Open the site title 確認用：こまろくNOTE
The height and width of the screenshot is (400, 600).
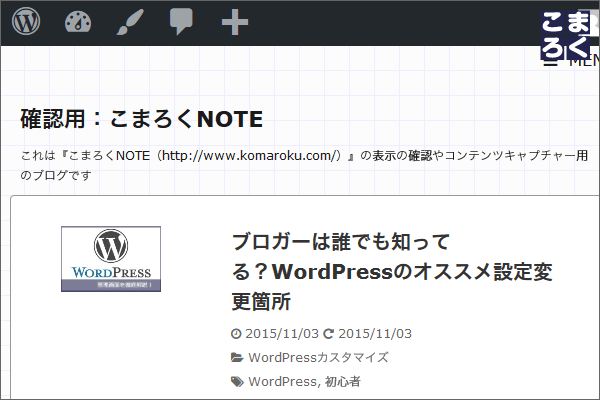142,119
